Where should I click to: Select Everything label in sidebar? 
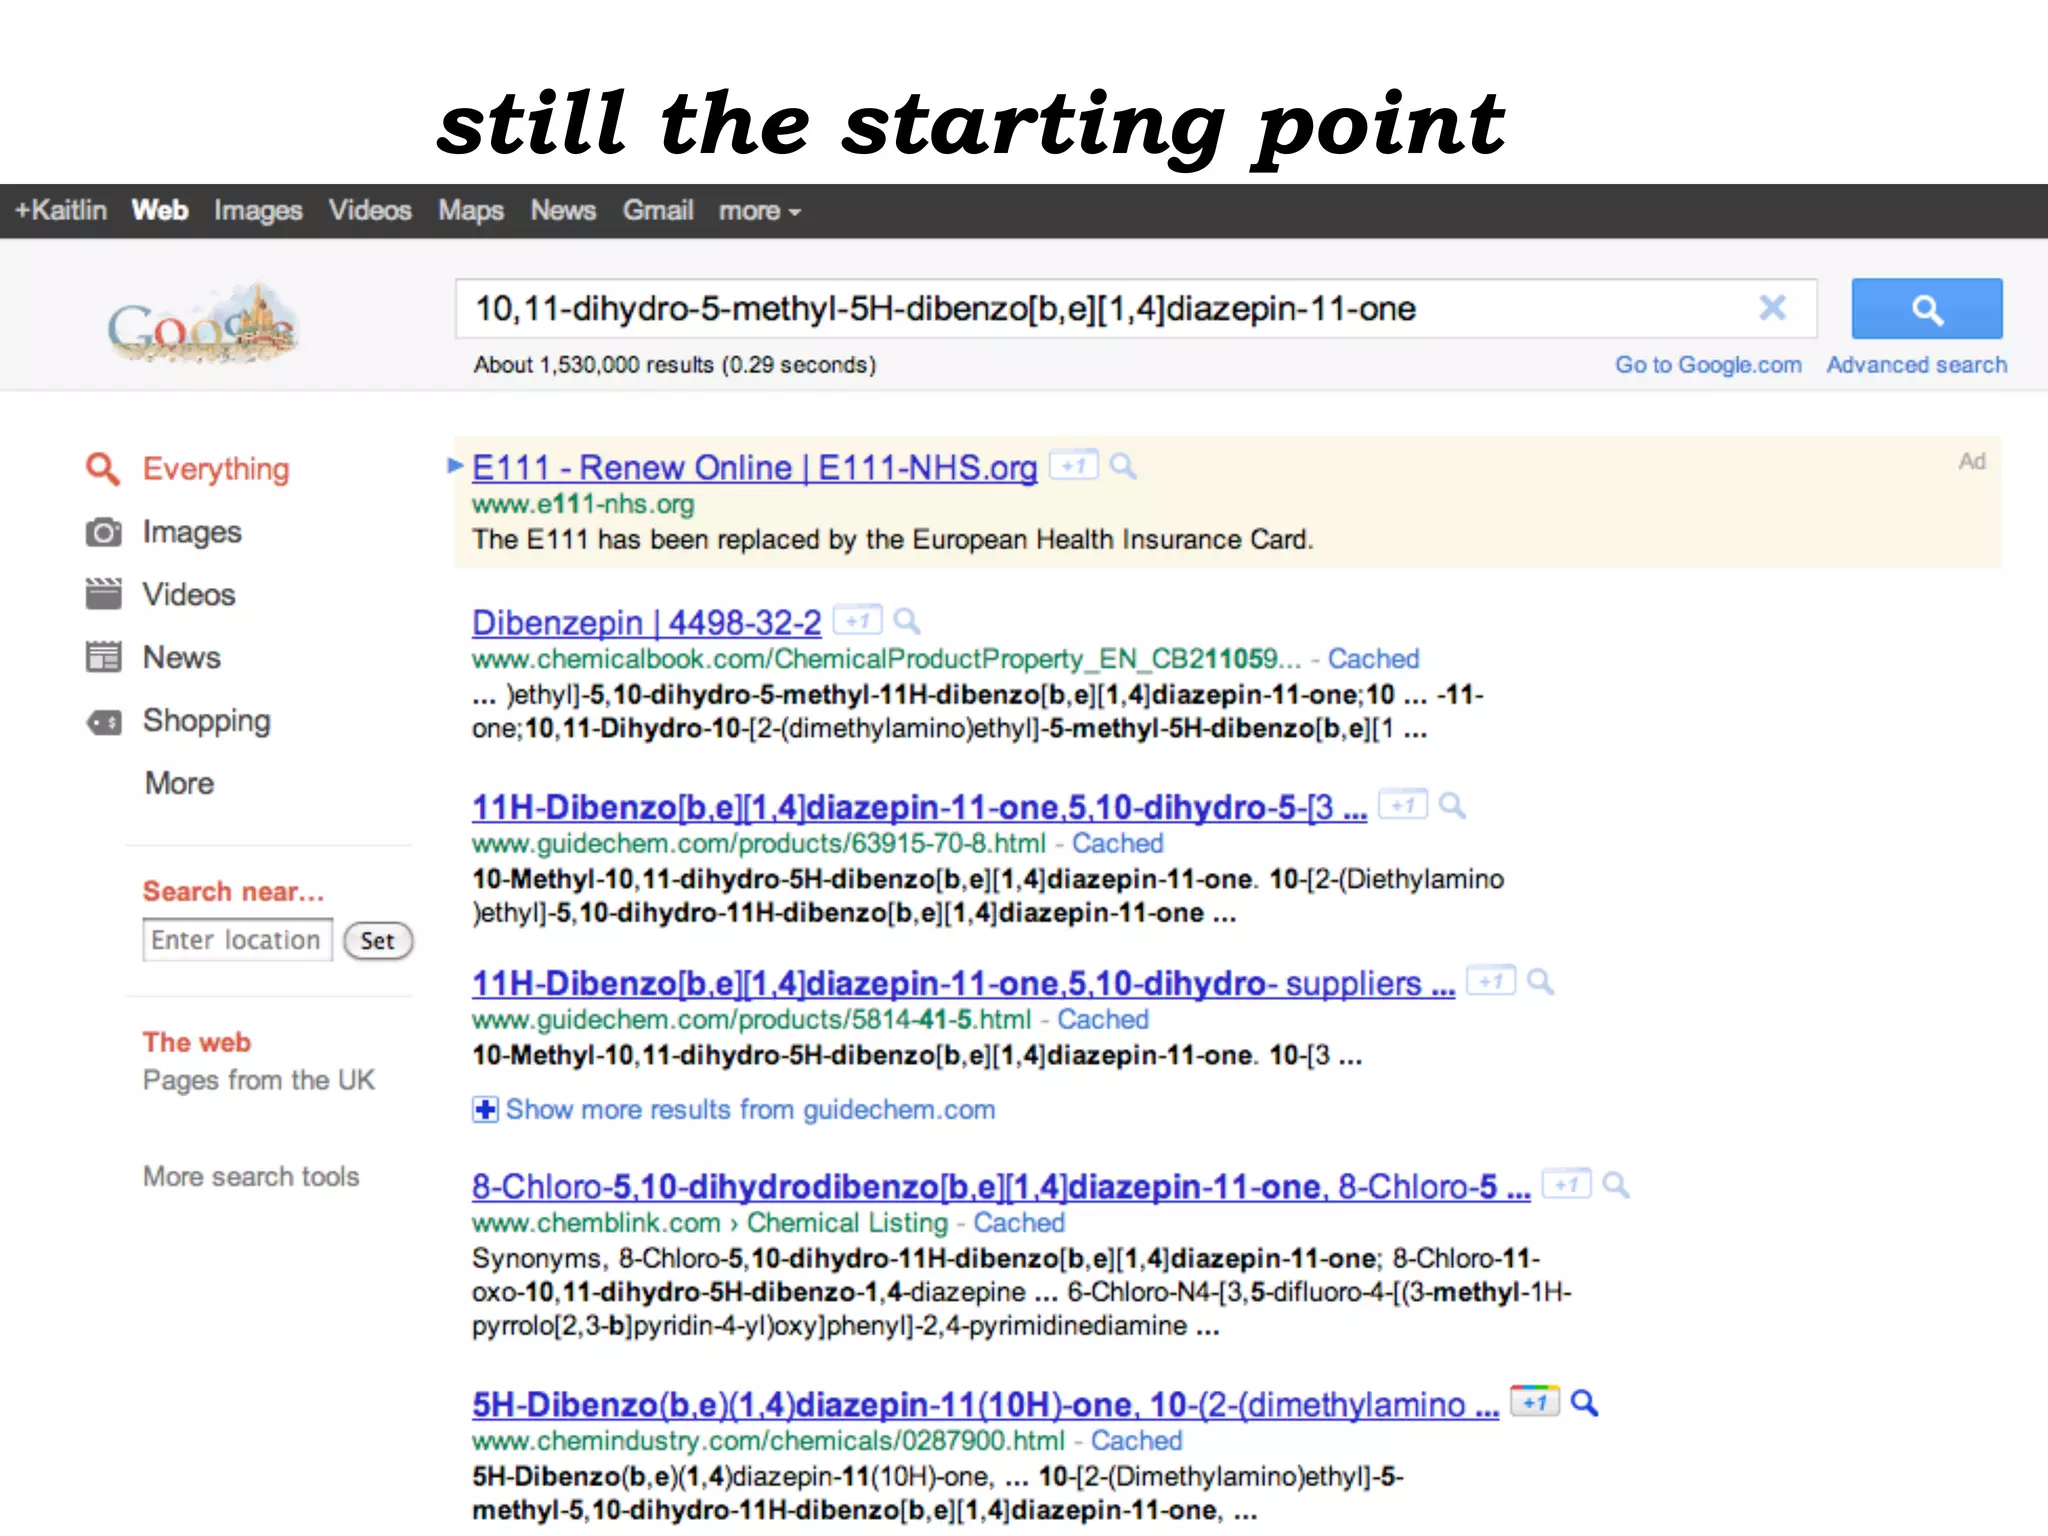click(216, 470)
